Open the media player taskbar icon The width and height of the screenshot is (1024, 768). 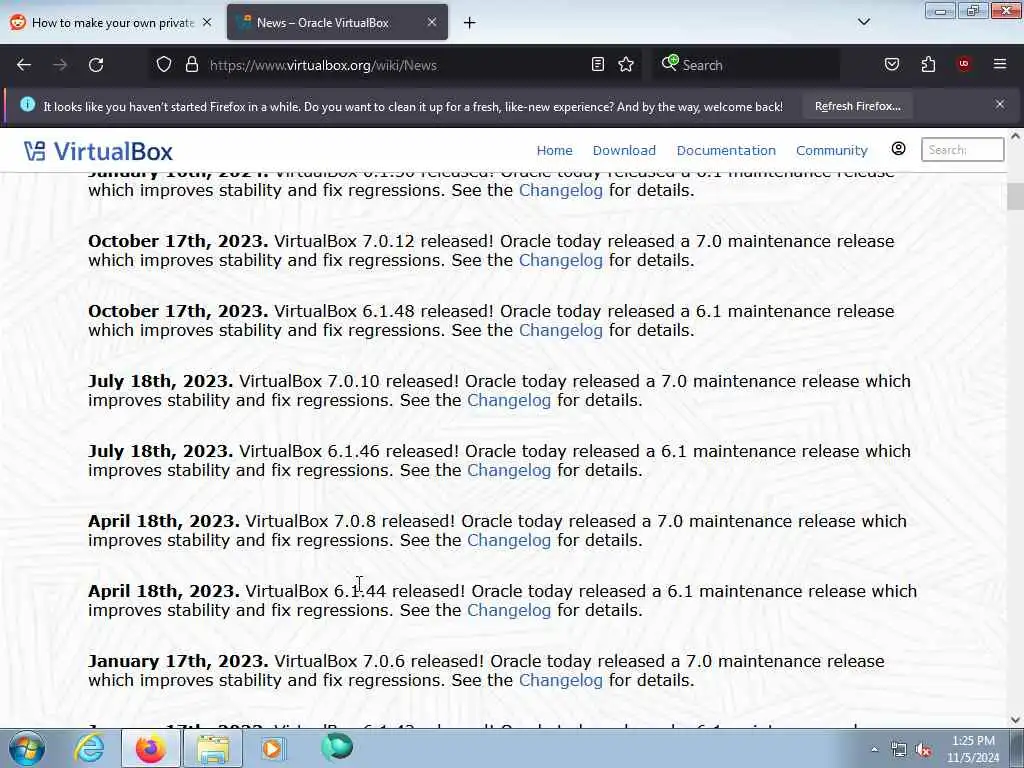pyautogui.click(x=272, y=748)
